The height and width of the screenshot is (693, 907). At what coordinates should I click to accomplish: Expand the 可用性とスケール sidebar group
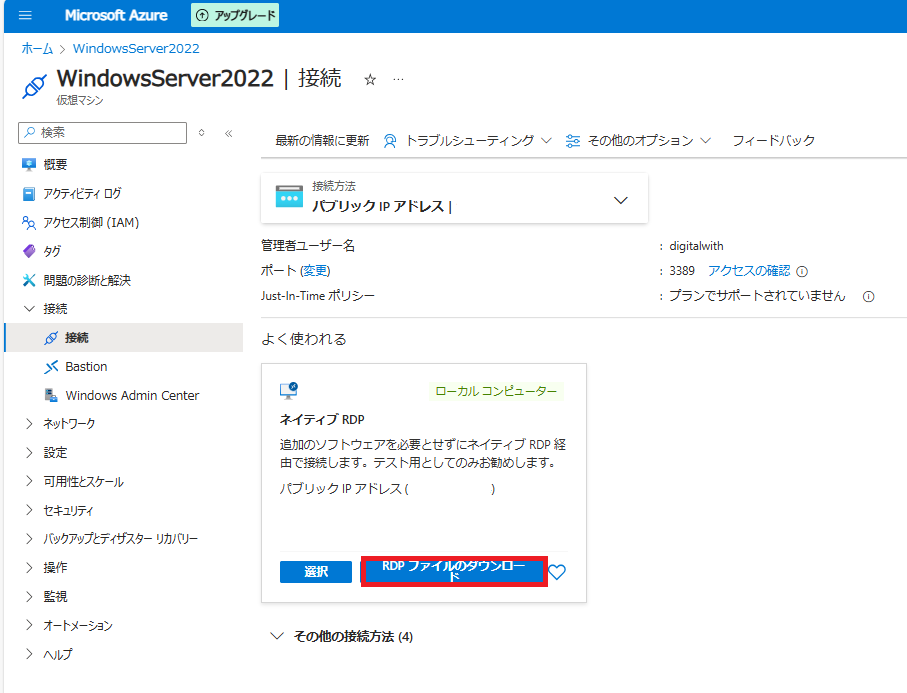pos(30,481)
